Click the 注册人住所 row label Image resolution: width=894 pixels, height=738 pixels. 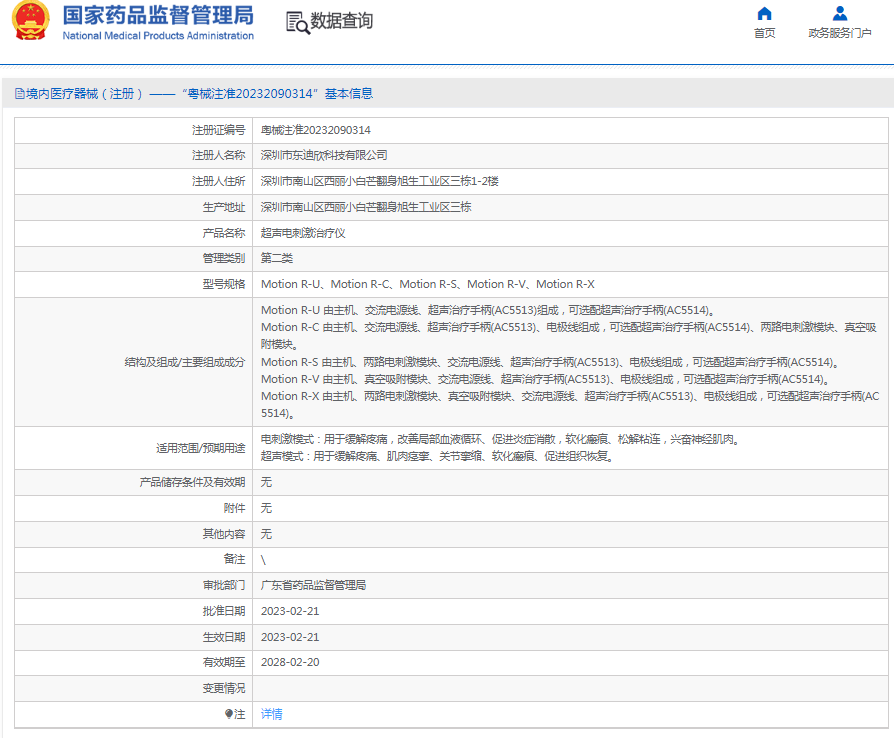(218, 181)
